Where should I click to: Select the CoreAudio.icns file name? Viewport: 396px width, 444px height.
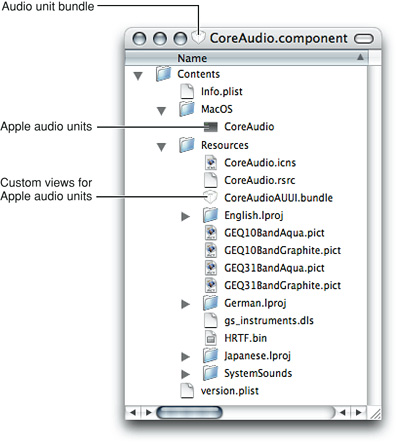(x=260, y=163)
